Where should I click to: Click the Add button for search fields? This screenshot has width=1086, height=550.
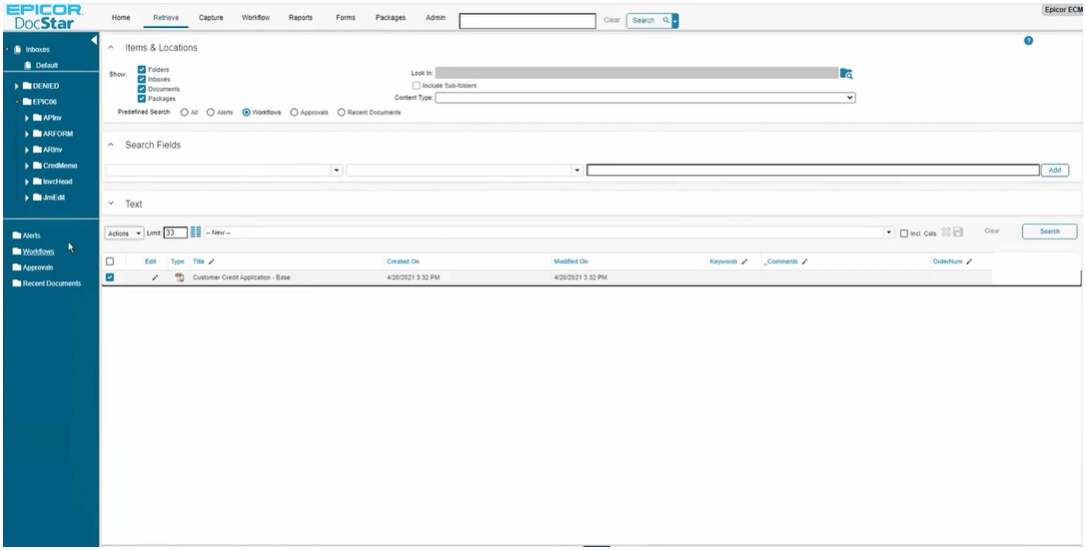point(1055,170)
